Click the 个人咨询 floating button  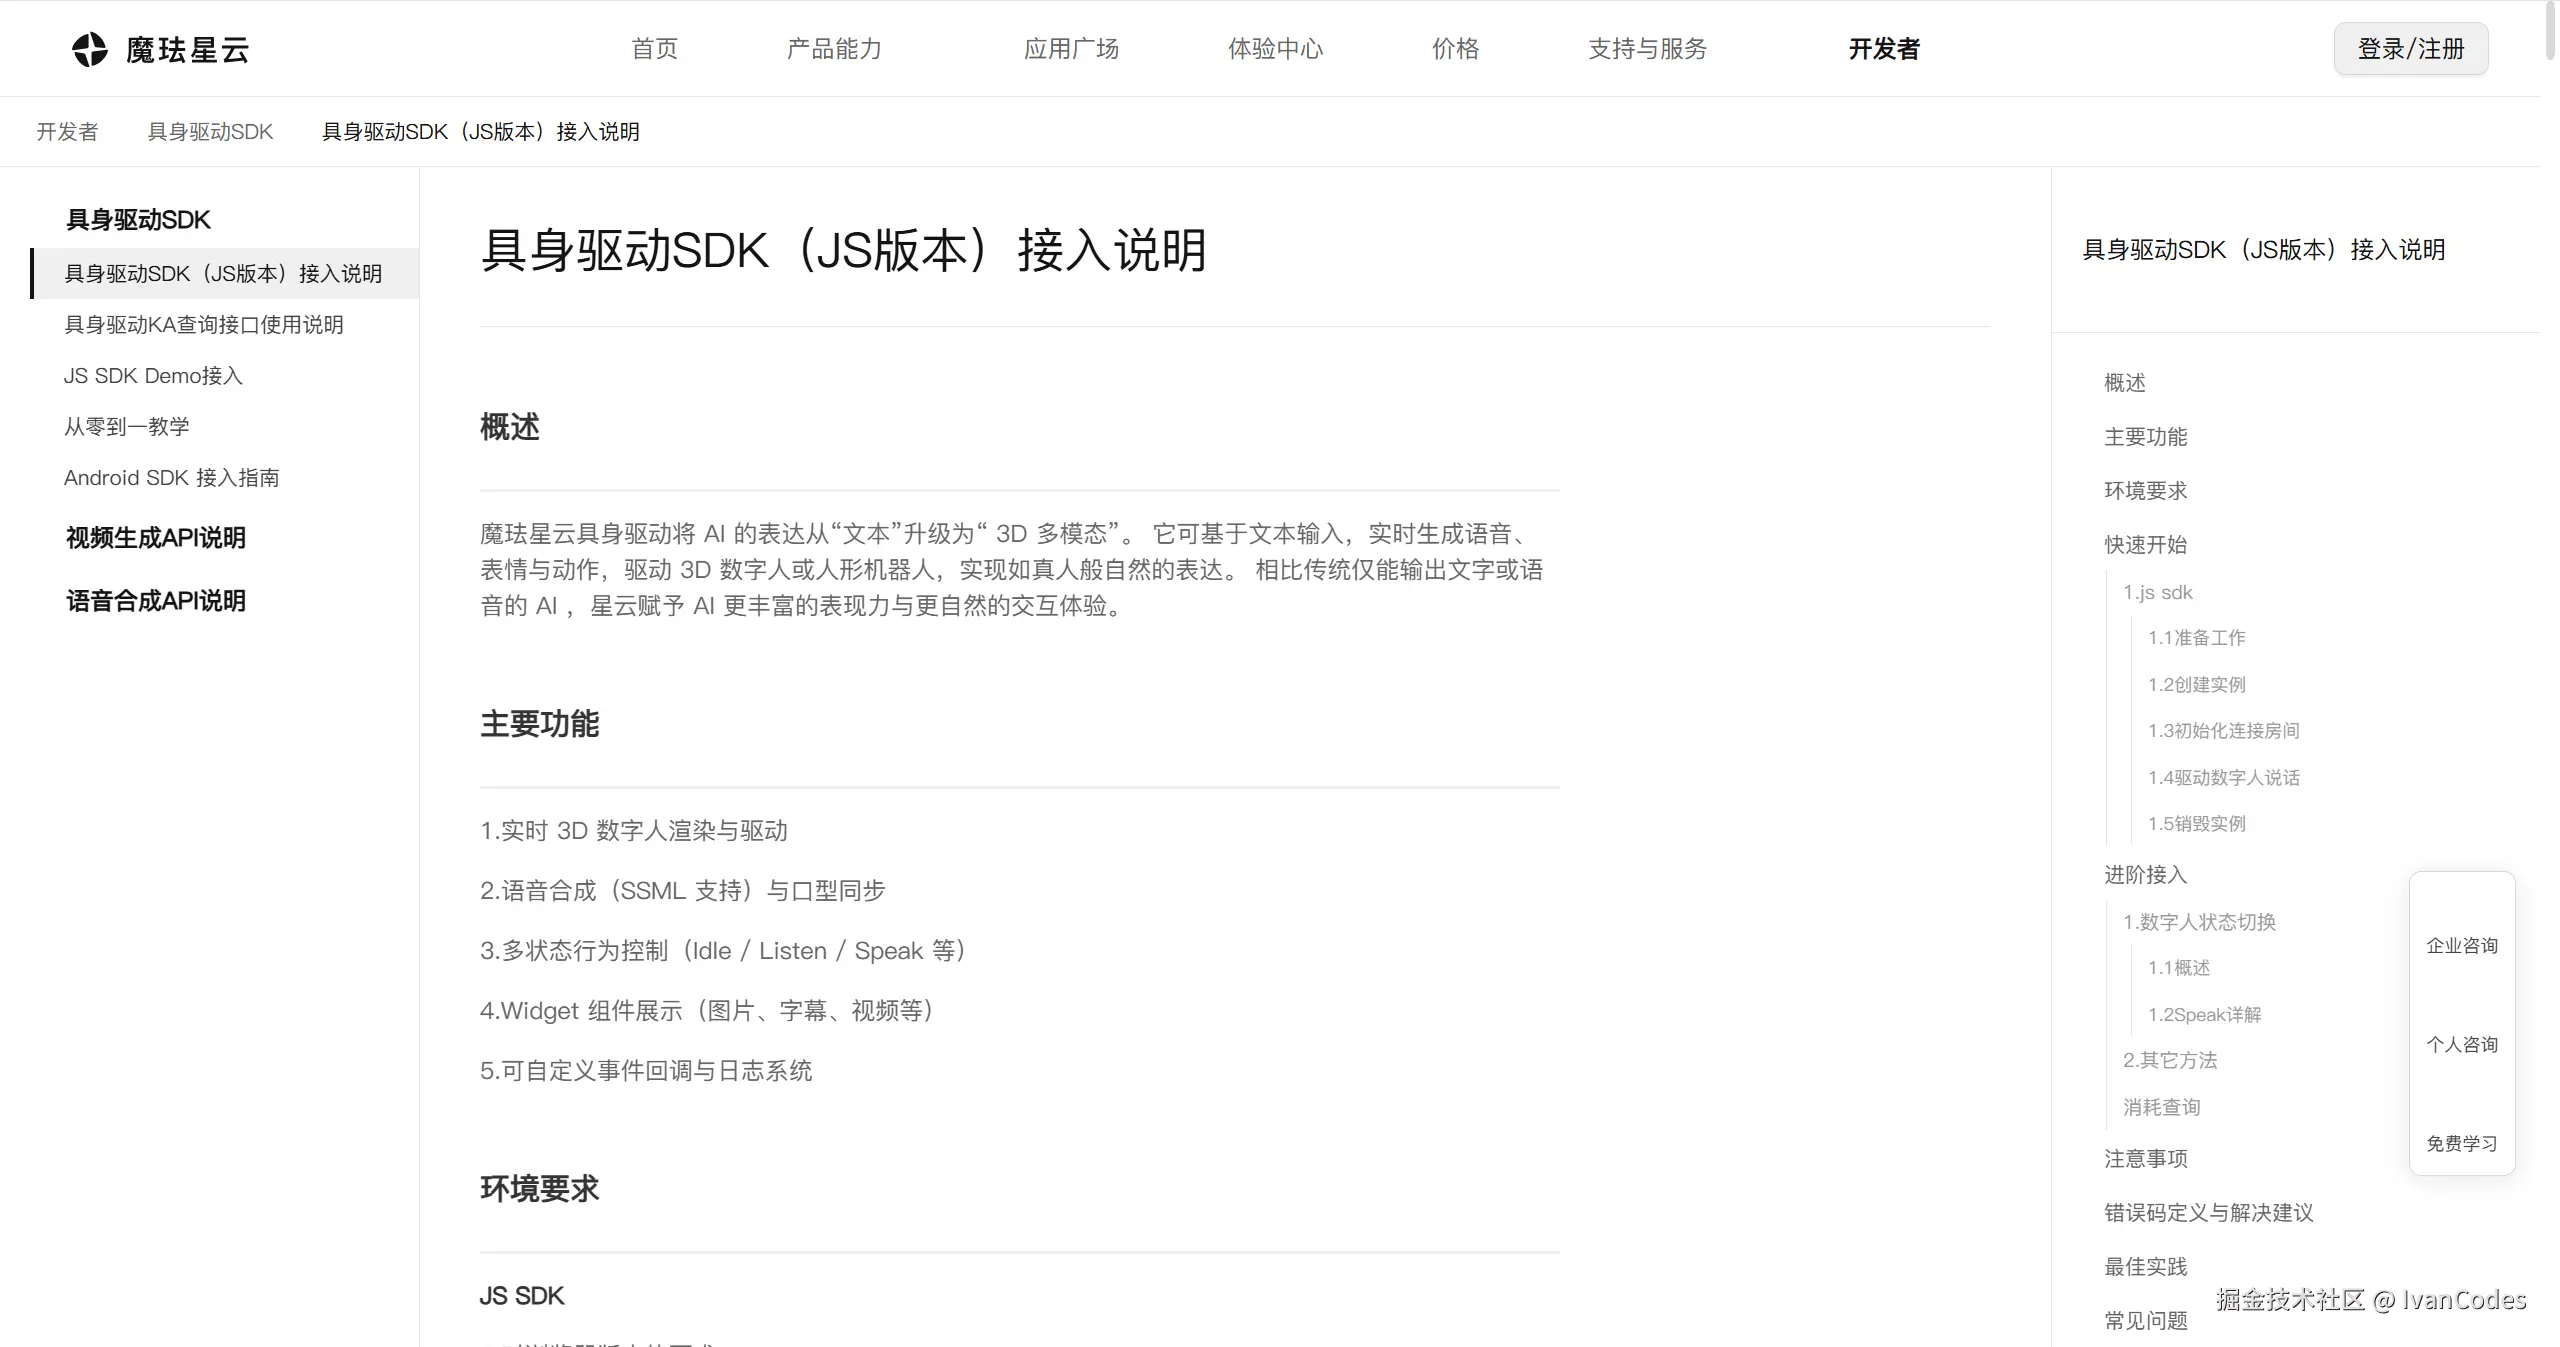[2462, 1045]
